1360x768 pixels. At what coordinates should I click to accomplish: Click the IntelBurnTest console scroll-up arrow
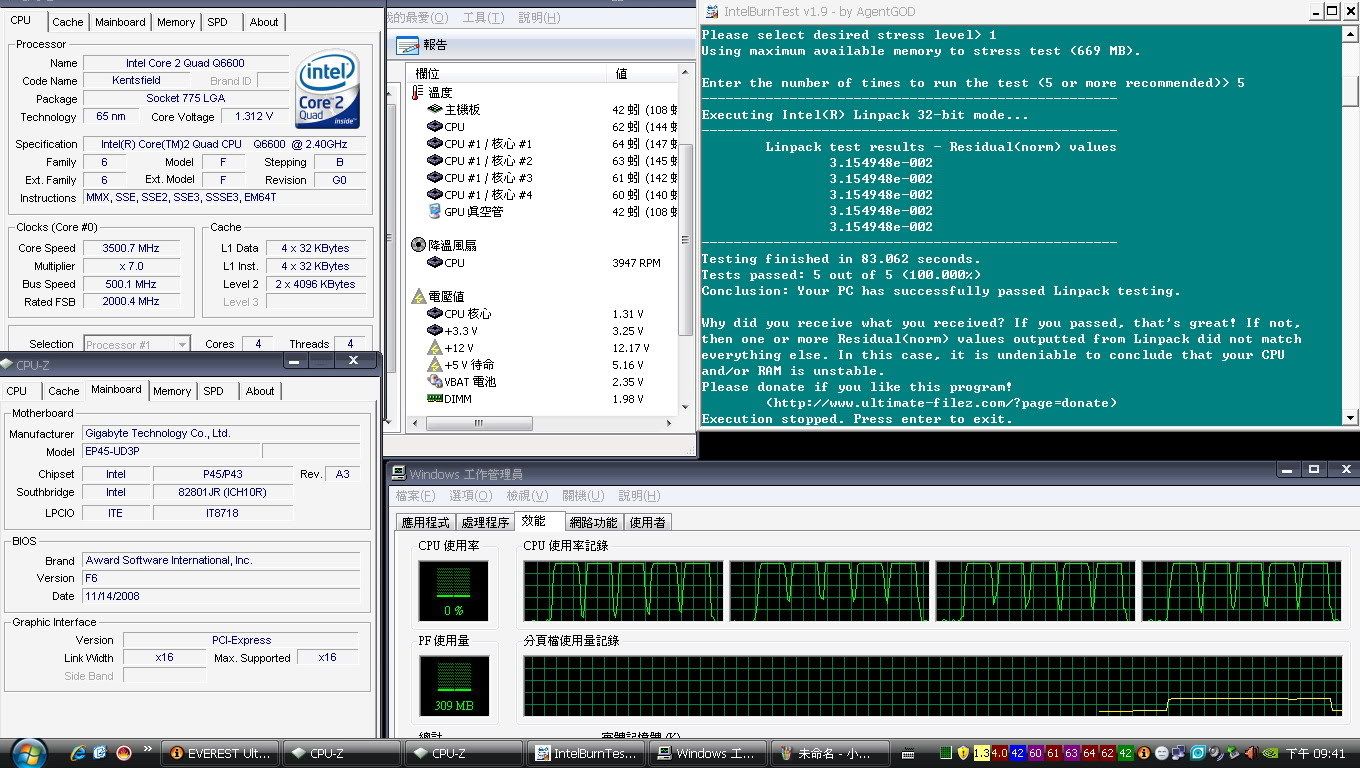pyautogui.click(x=1350, y=33)
